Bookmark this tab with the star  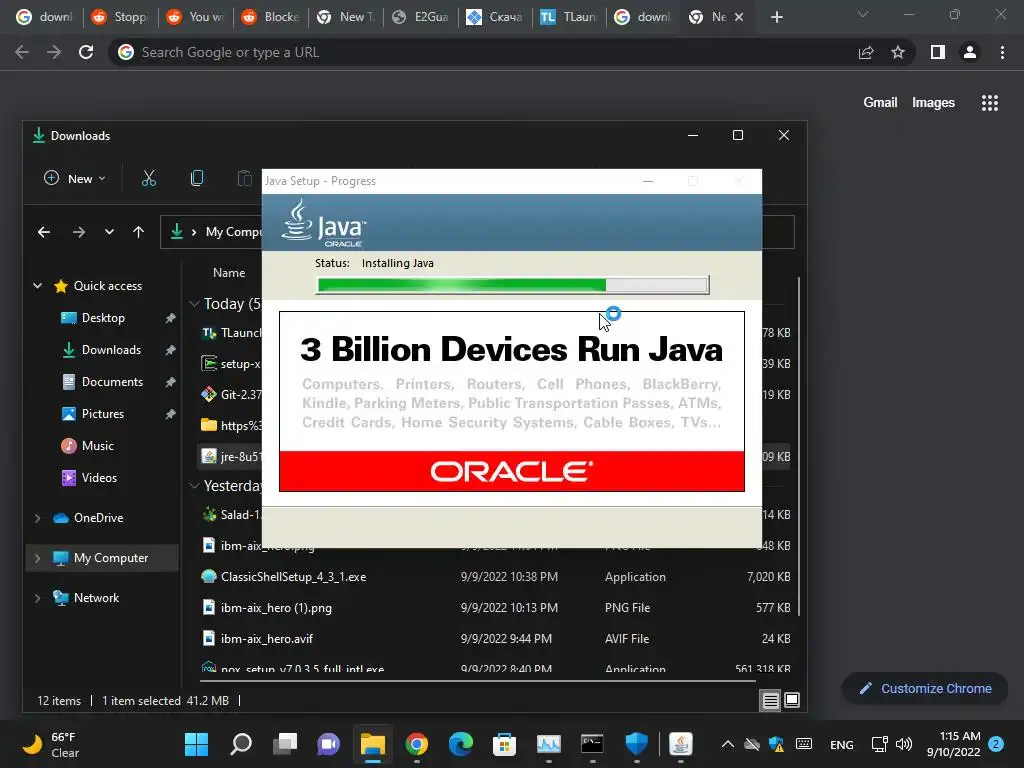[898, 52]
